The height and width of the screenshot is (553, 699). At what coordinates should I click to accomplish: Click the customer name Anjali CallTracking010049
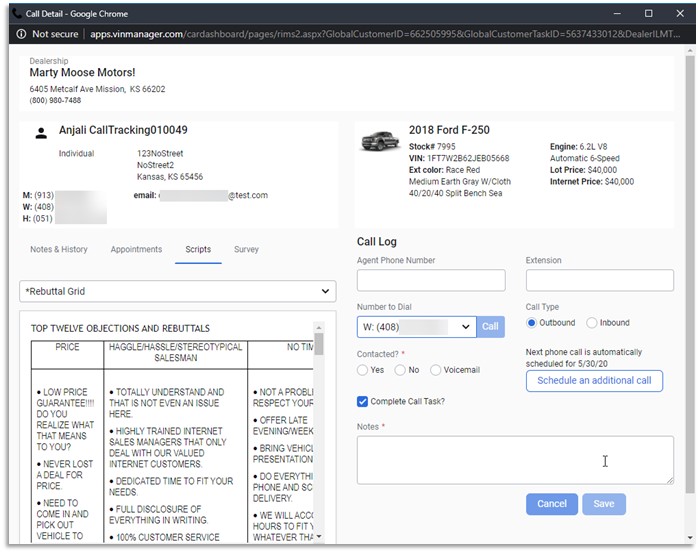(x=123, y=130)
